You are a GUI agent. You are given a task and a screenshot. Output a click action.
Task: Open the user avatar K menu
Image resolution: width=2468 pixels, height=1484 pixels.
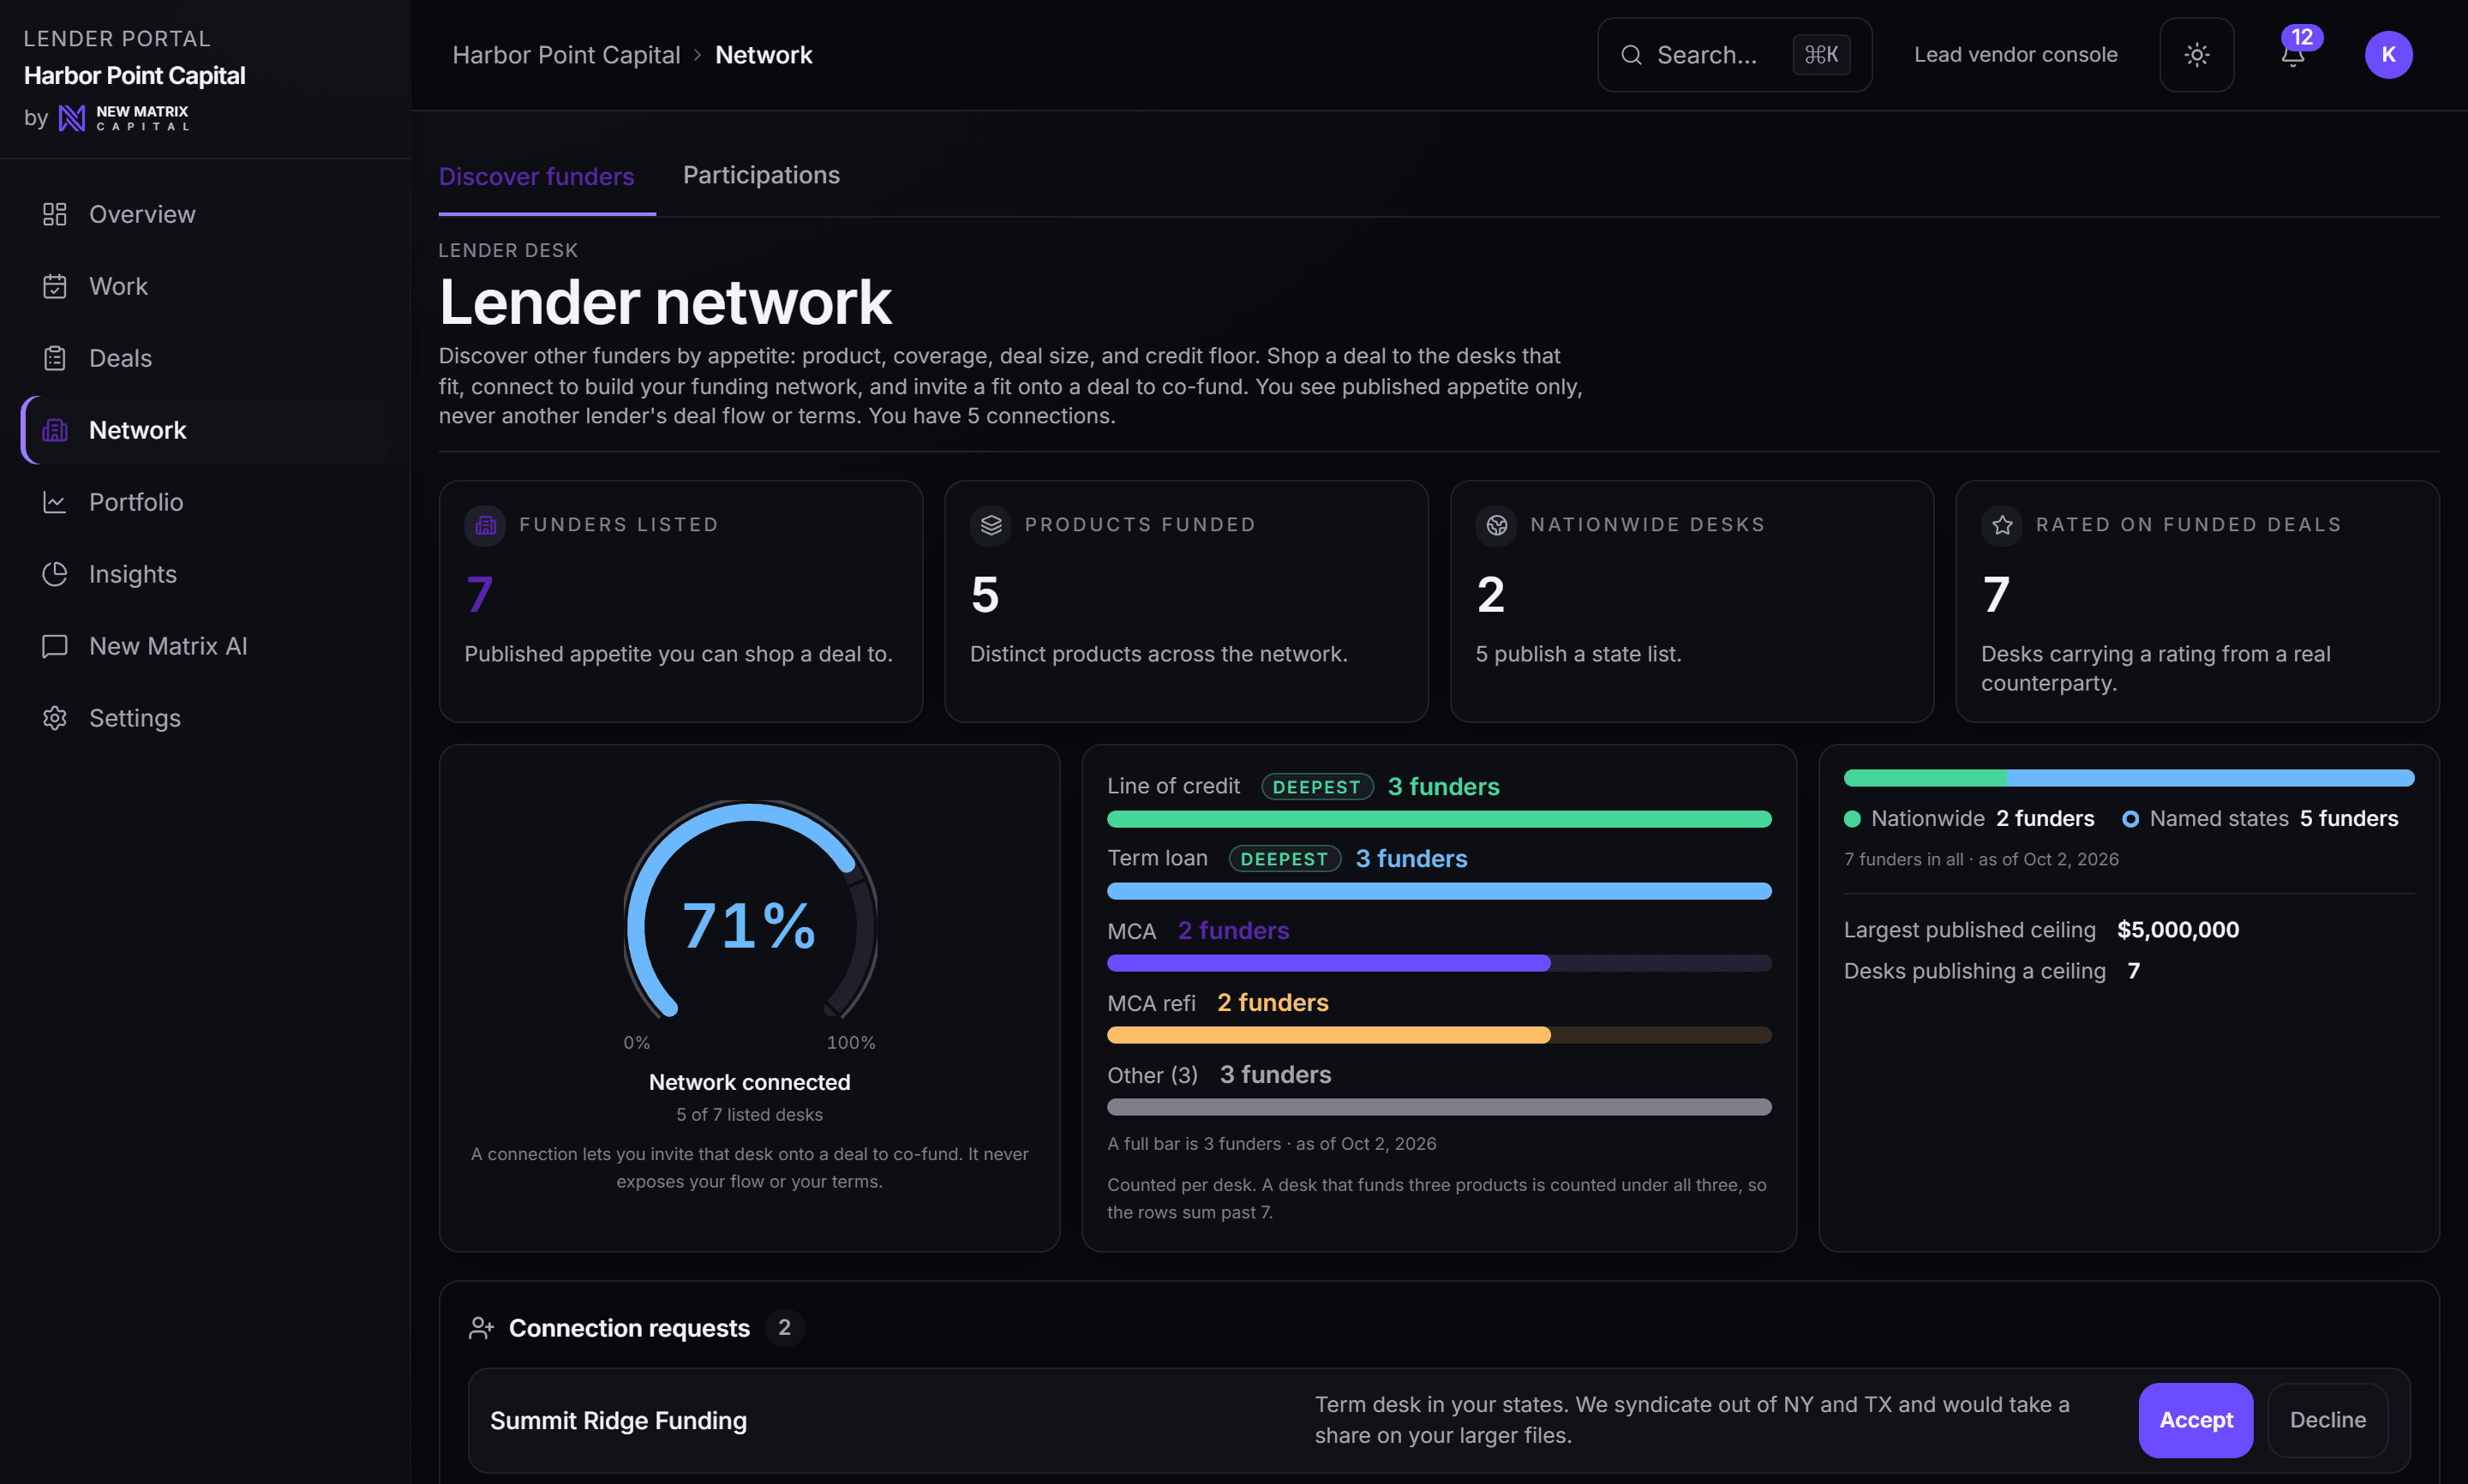click(2388, 55)
